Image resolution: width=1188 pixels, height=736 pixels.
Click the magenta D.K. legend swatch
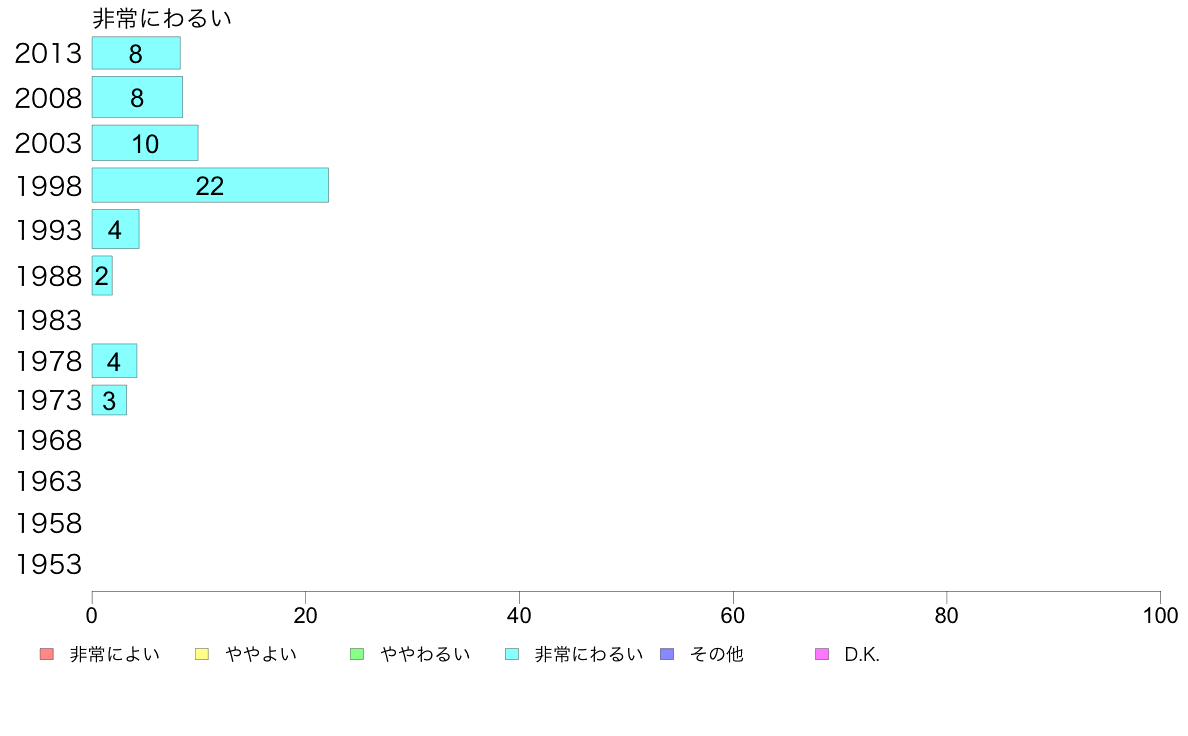(822, 654)
